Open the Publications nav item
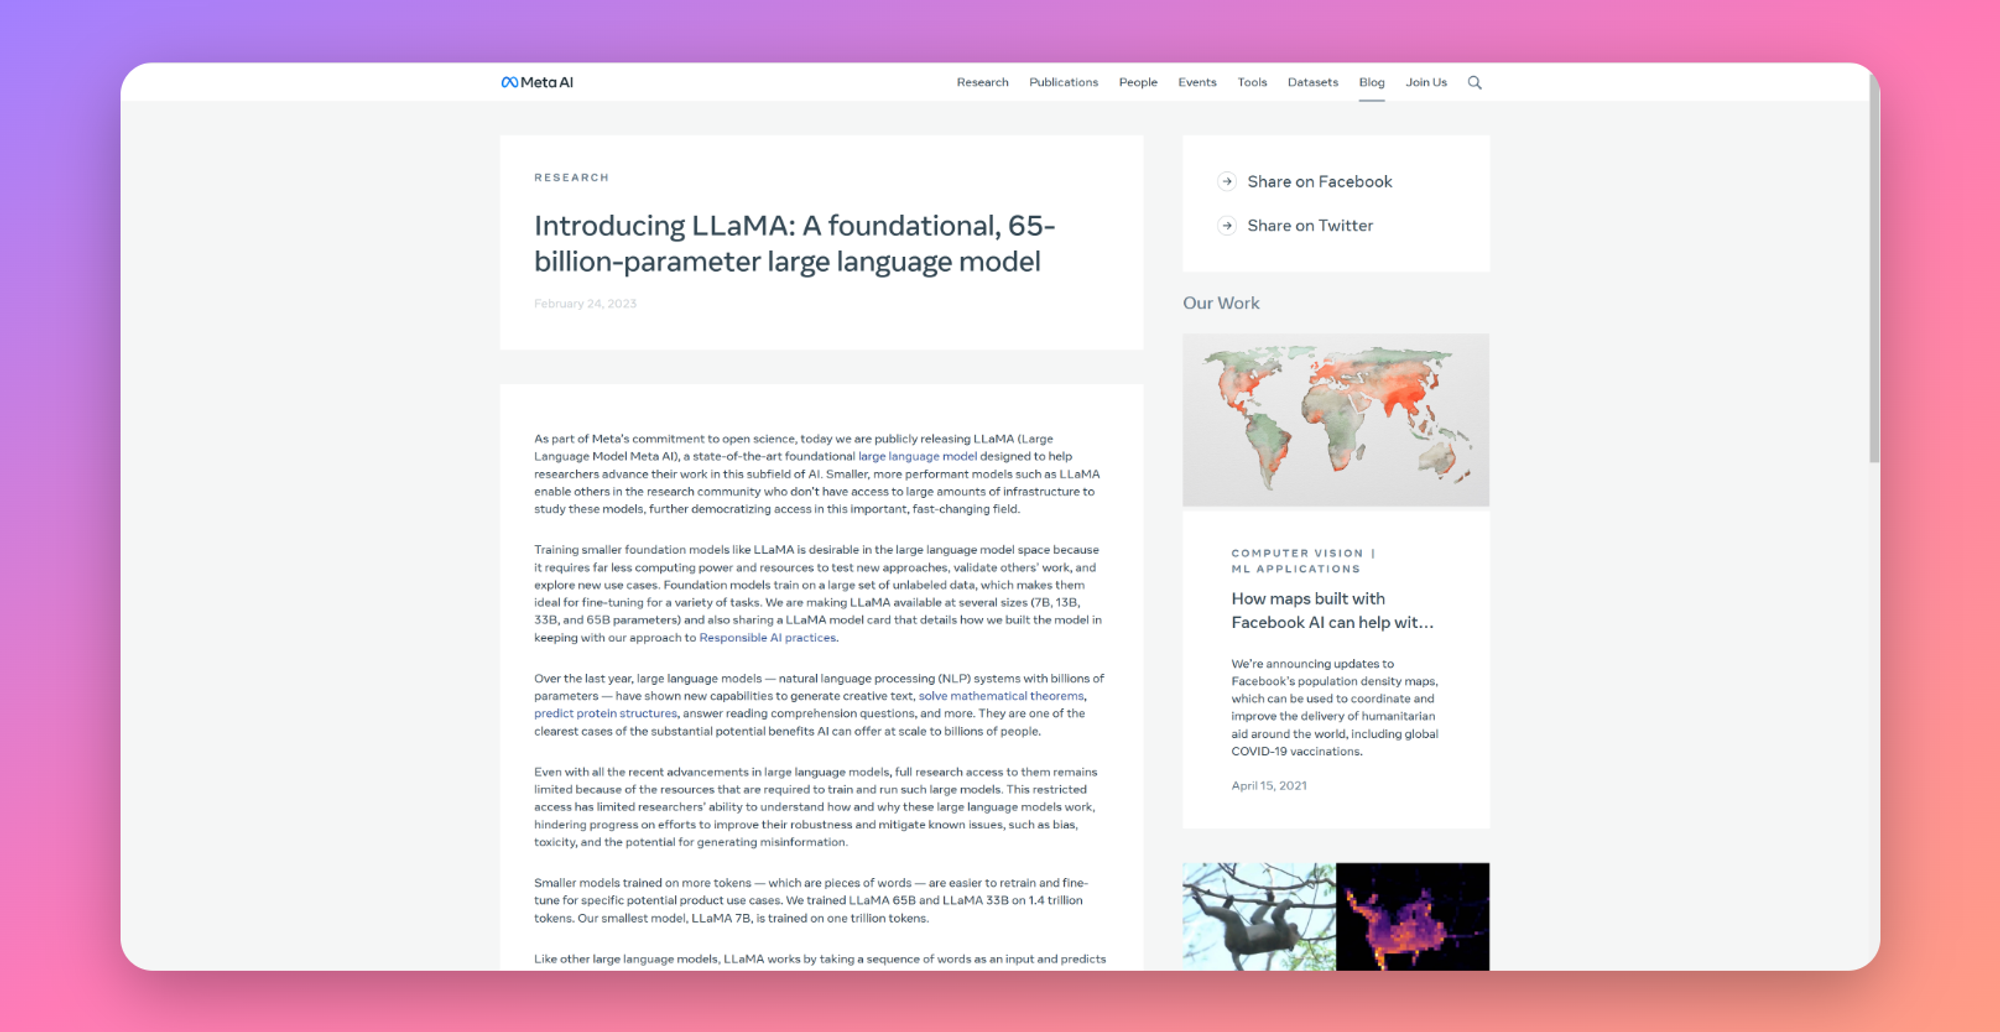Viewport: 2000px width, 1032px height. tap(1063, 82)
